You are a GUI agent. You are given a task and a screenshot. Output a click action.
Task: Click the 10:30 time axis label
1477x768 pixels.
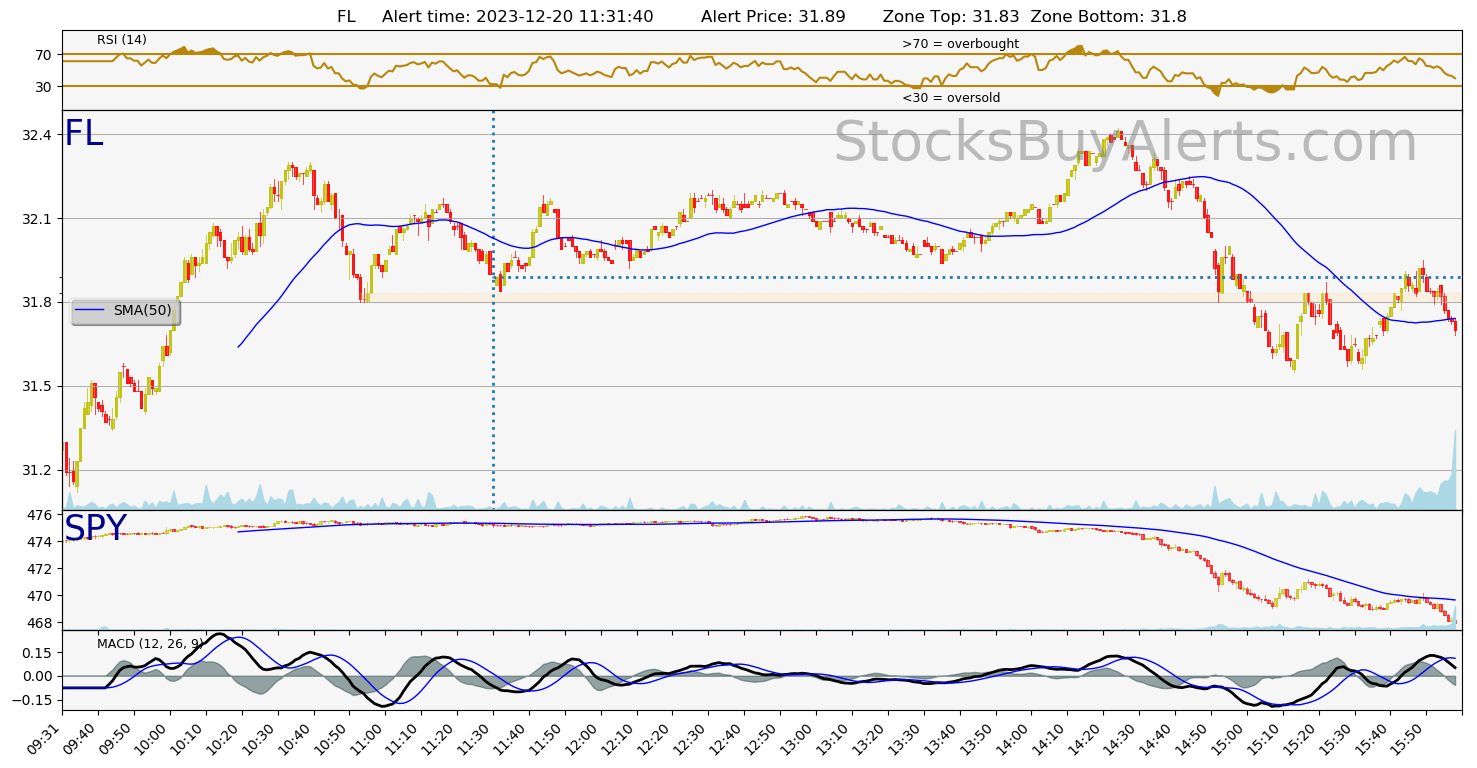pyautogui.click(x=261, y=739)
